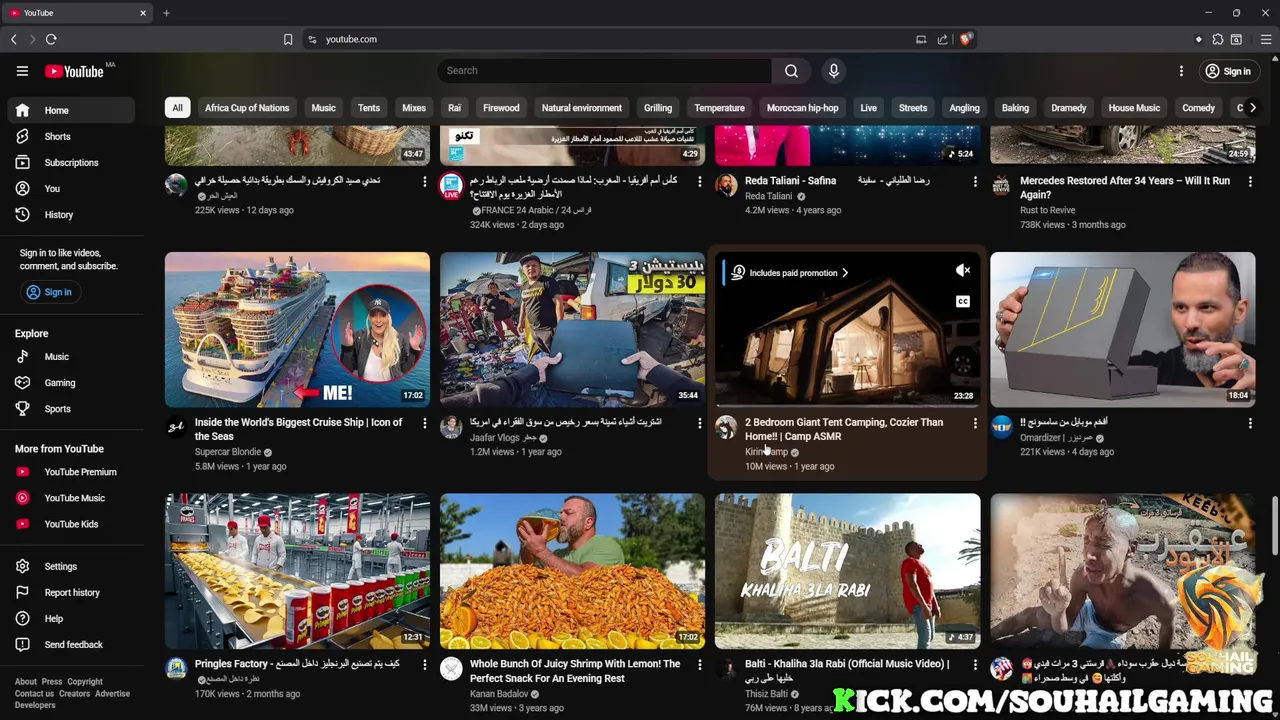Open more options for Pringles Factory video
Image resolution: width=1280 pixels, height=720 pixels.
[x=424, y=664]
